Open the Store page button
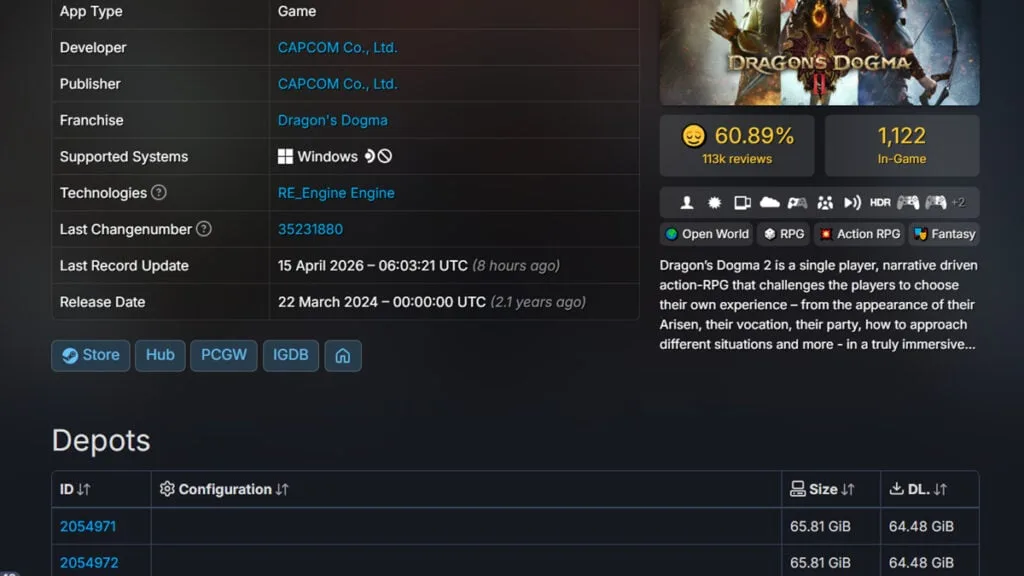 pyautogui.click(x=90, y=355)
